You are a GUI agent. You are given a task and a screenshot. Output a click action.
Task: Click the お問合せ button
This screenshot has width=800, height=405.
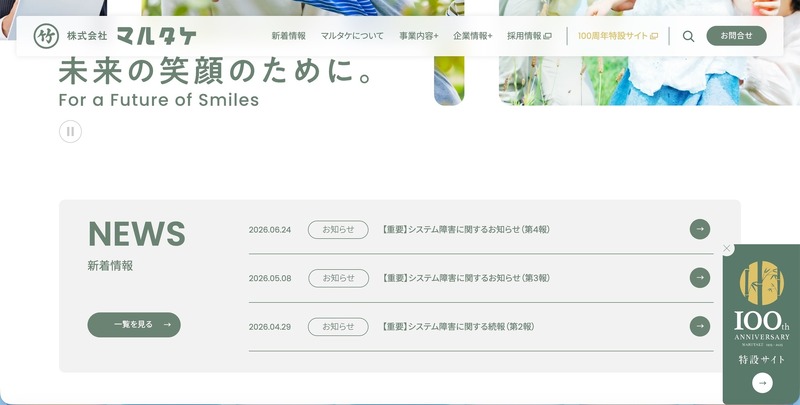click(x=736, y=36)
